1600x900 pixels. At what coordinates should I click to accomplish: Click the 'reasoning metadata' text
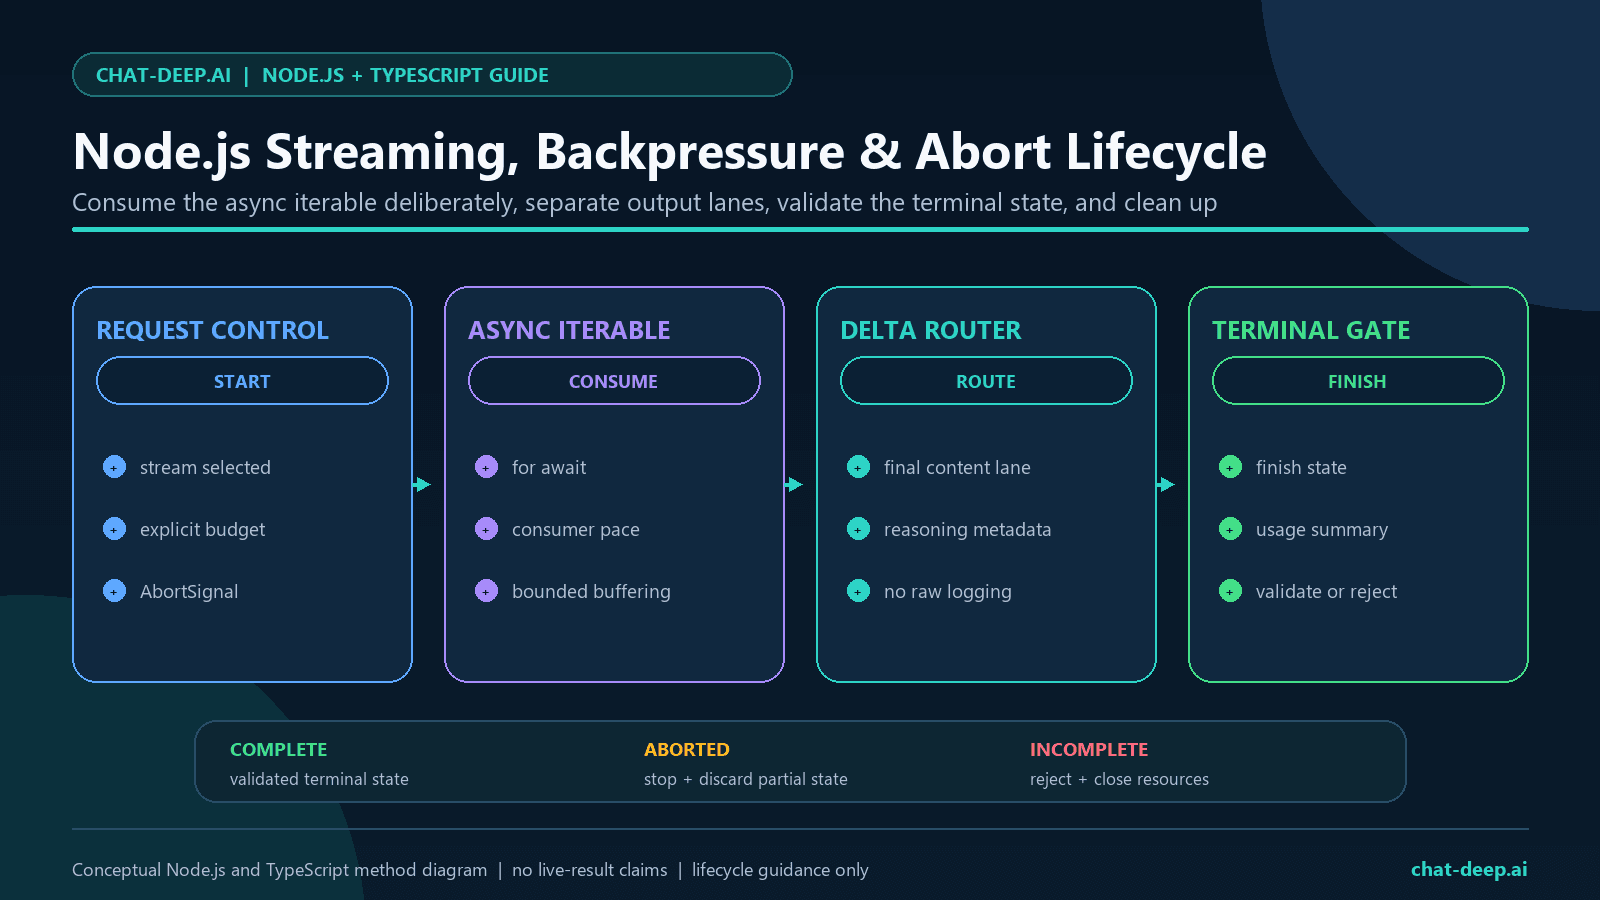968,529
